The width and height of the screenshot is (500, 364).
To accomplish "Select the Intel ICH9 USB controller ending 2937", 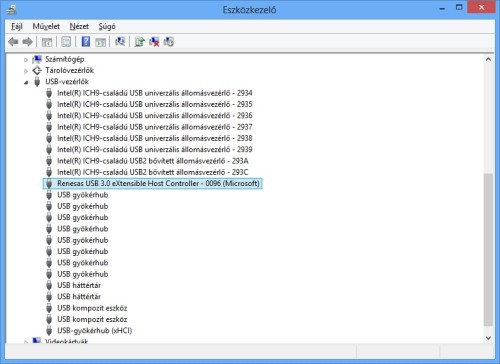I will (x=155, y=127).
